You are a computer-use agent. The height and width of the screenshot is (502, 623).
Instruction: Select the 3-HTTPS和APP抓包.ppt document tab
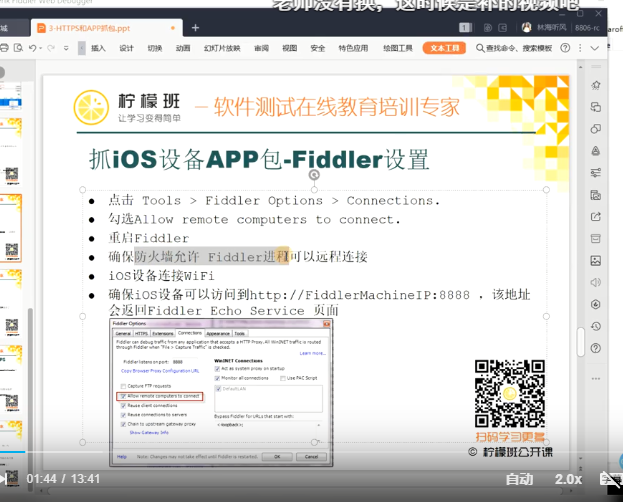(x=106, y=28)
